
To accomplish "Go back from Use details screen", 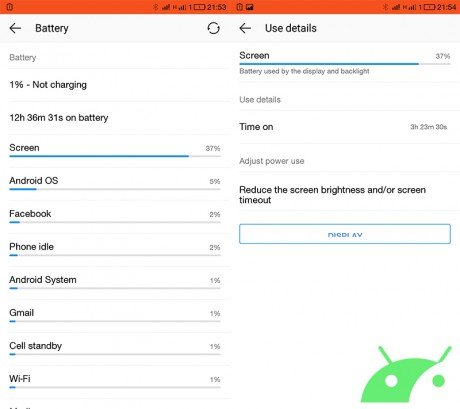I will (245, 28).
